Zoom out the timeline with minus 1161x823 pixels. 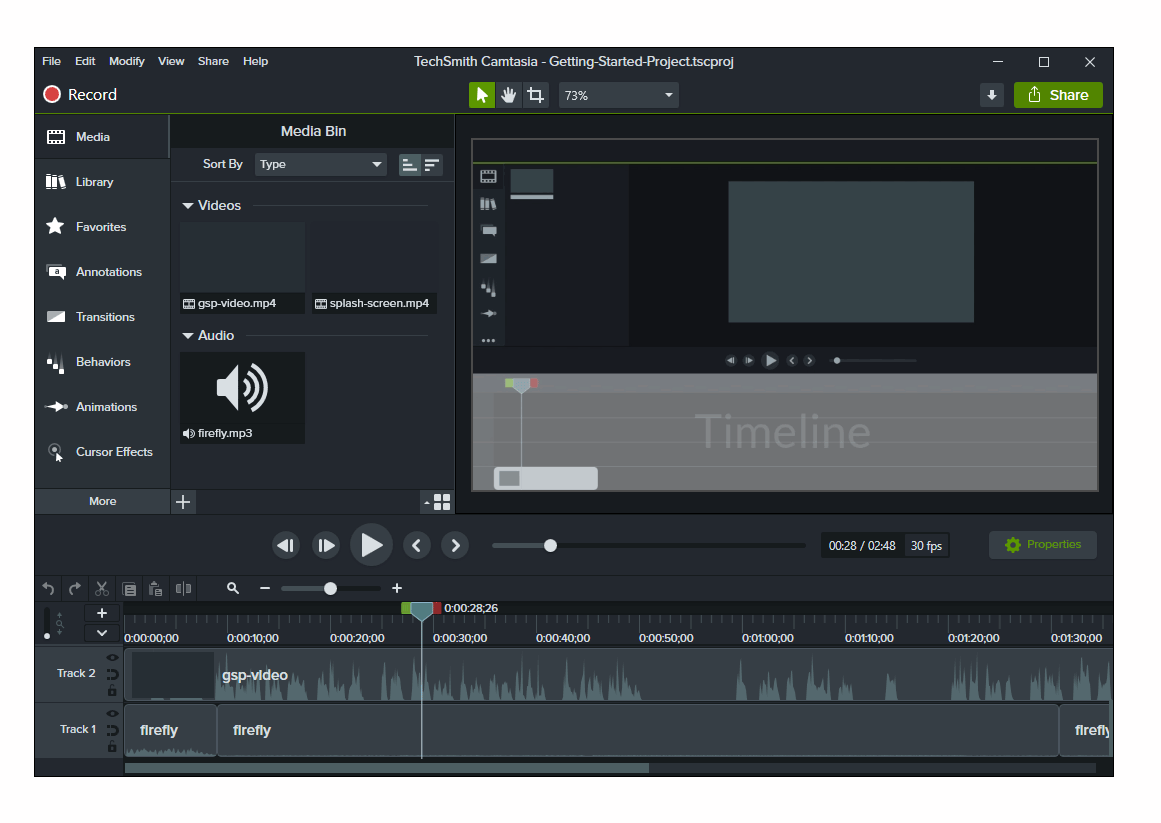[x=264, y=588]
